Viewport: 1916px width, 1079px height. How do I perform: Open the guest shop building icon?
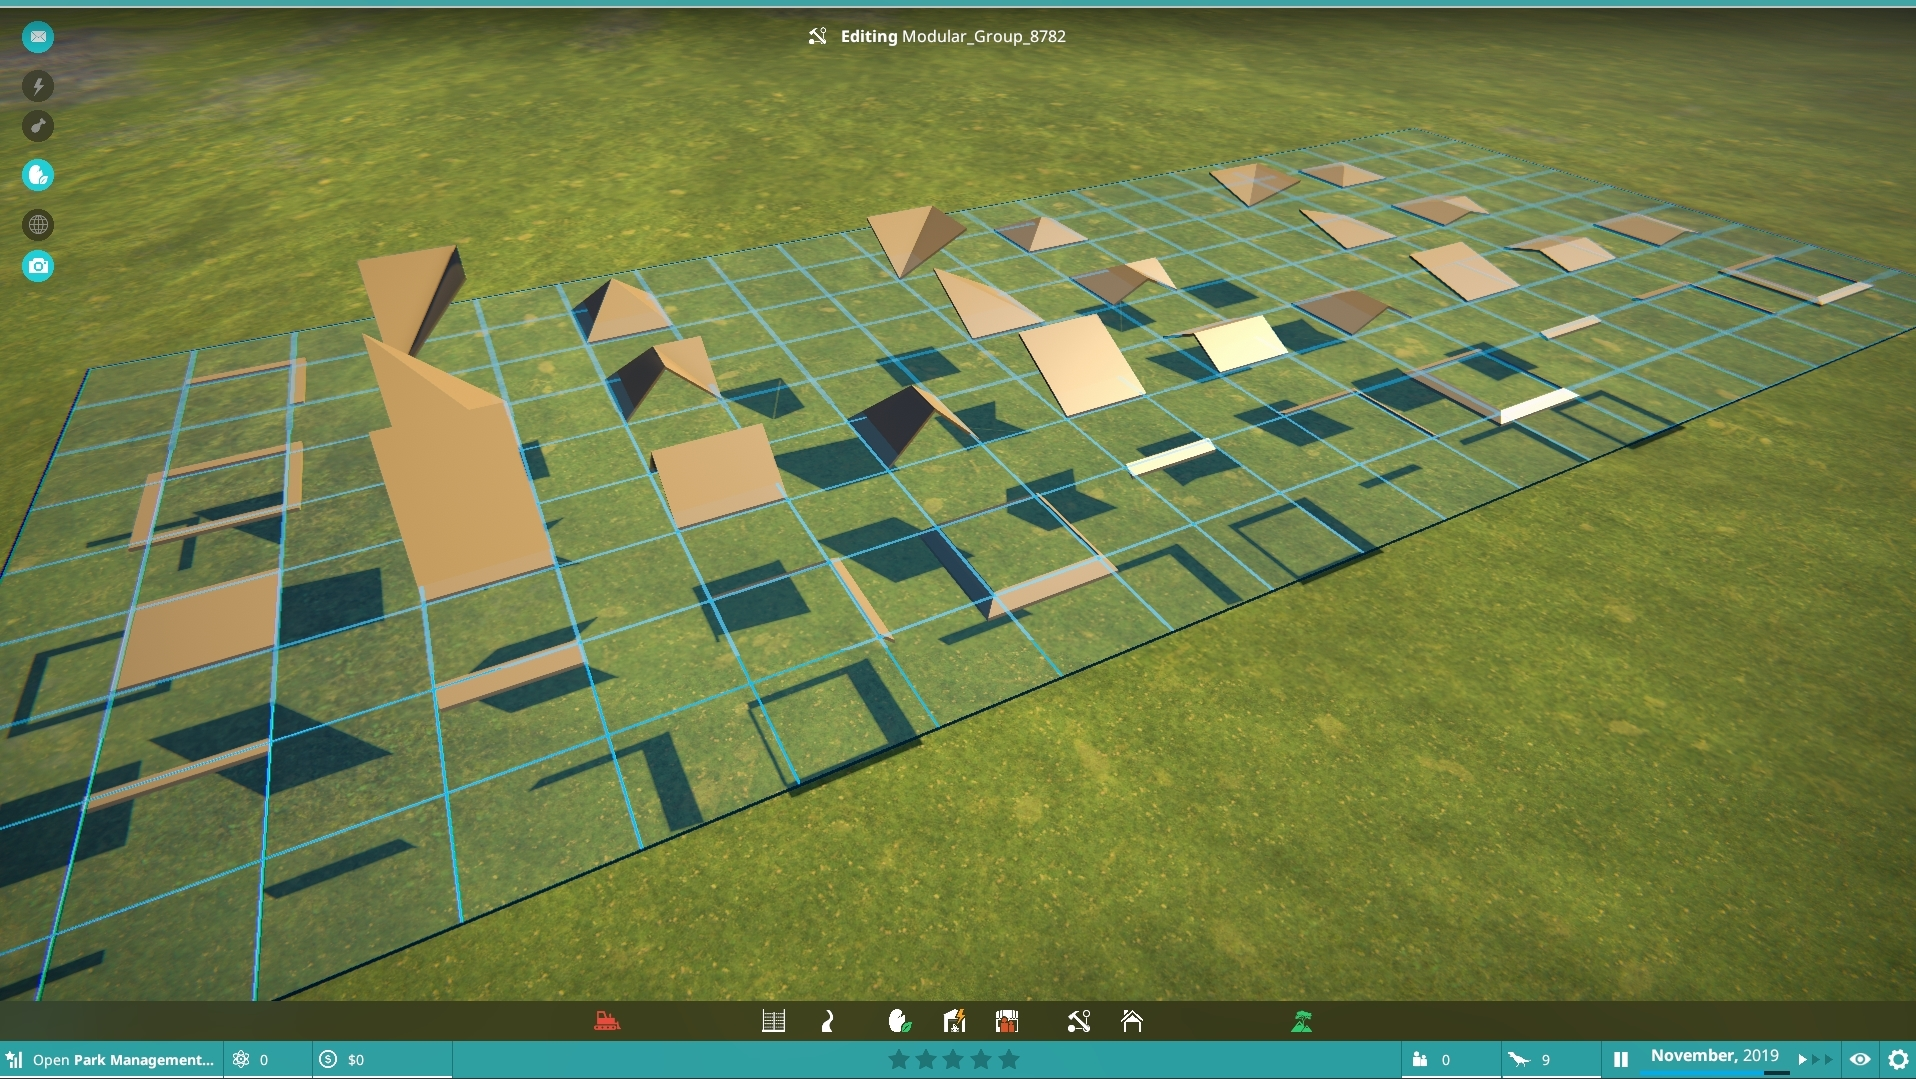pos(1007,1021)
